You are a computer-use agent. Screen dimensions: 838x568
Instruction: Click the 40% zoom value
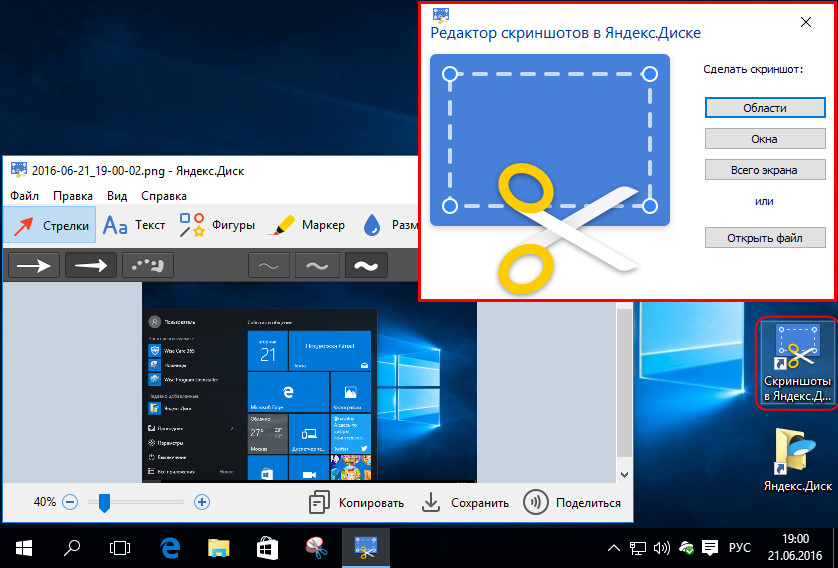pyautogui.click(x=45, y=502)
